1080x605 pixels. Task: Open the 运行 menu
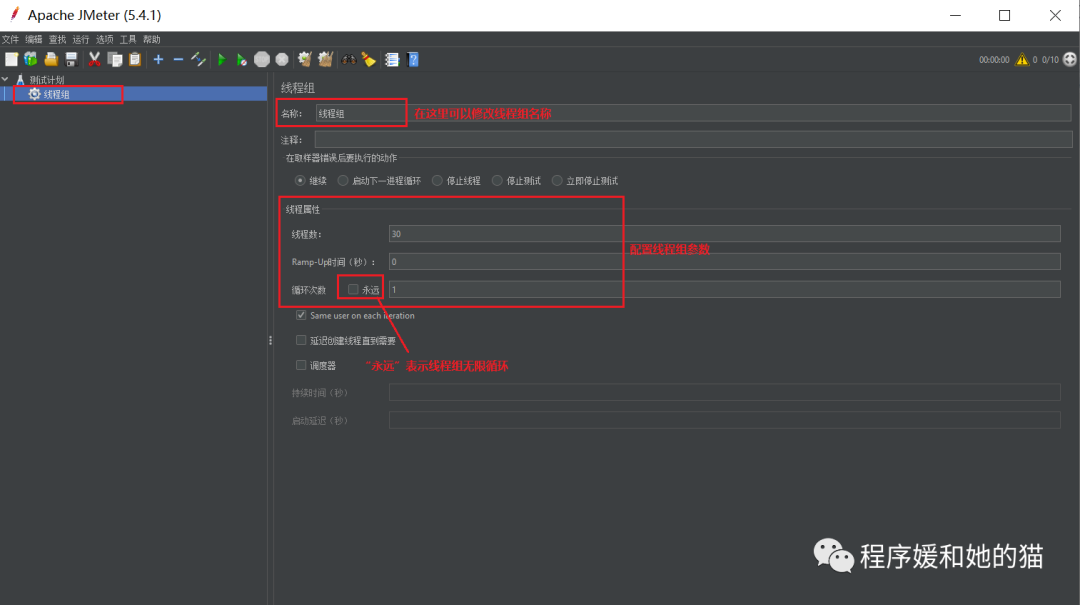[81, 39]
